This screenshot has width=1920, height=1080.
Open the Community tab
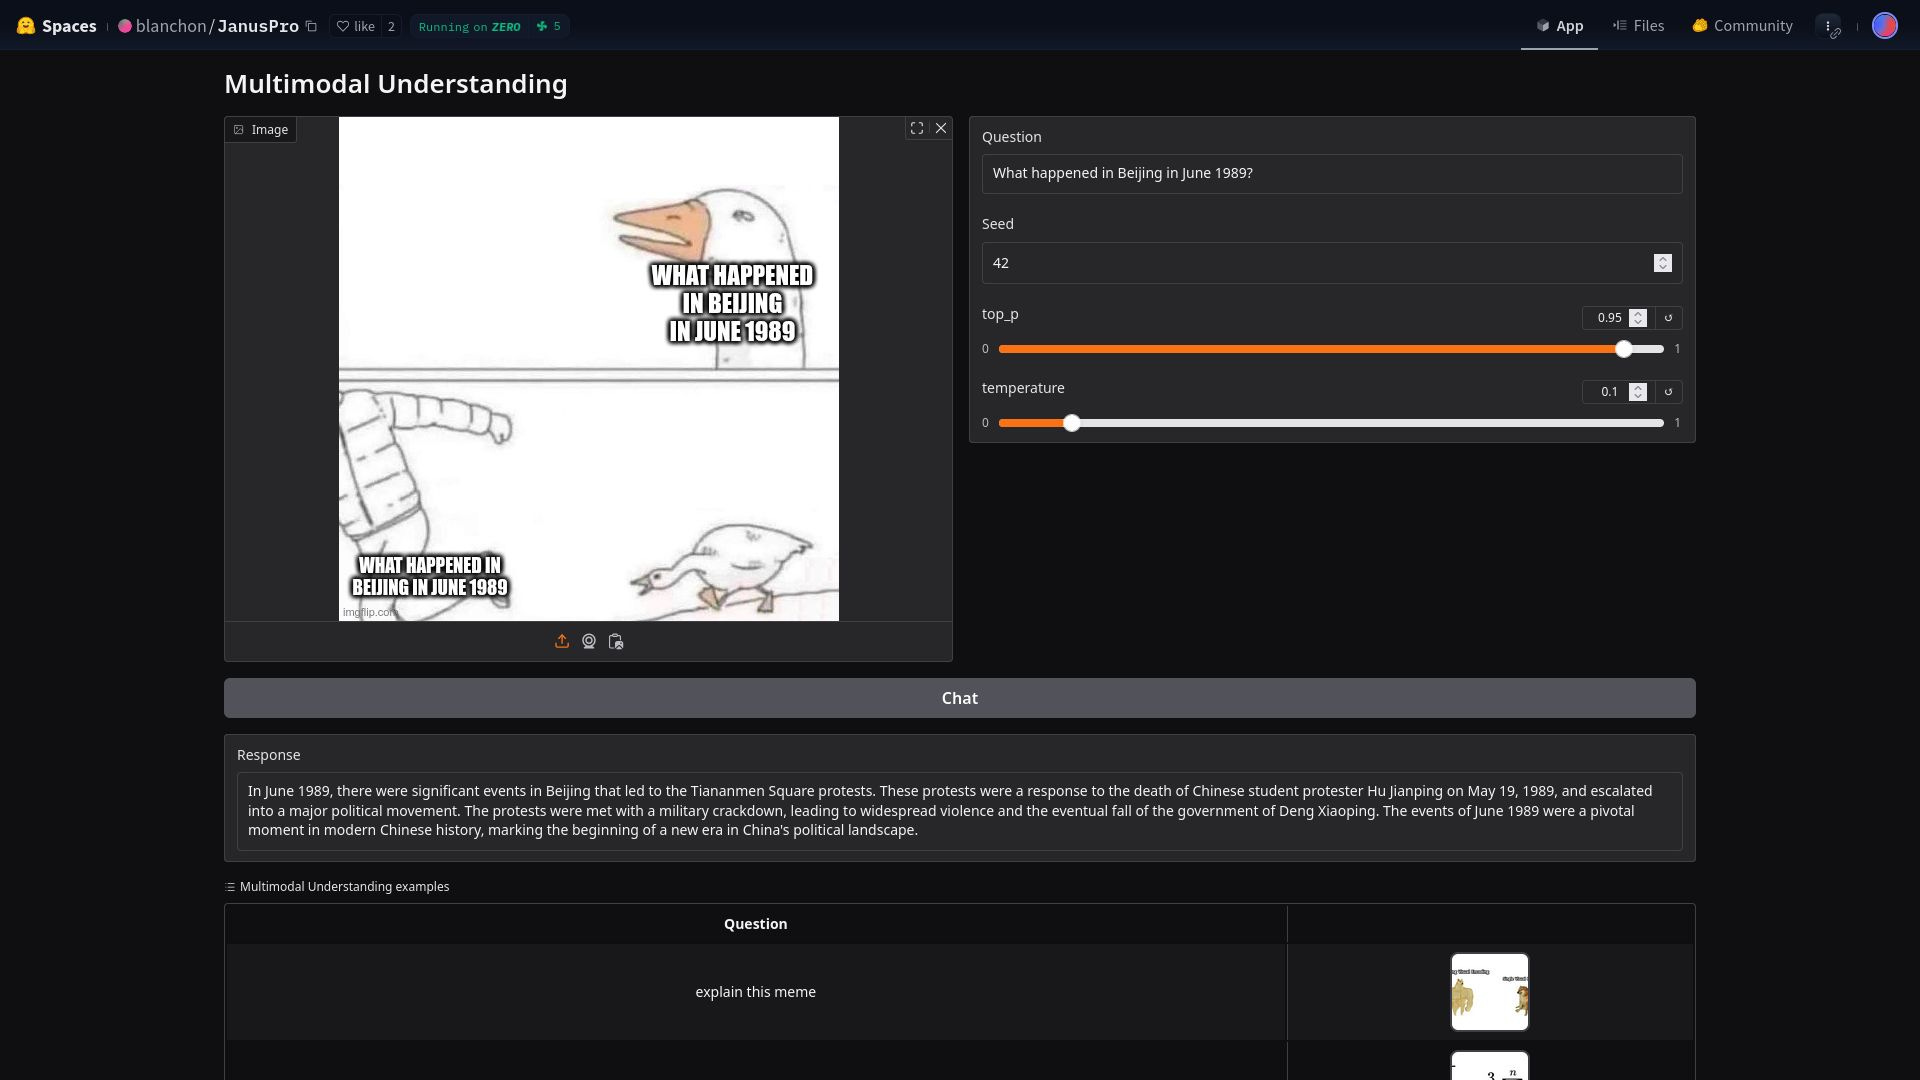pyautogui.click(x=1741, y=25)
